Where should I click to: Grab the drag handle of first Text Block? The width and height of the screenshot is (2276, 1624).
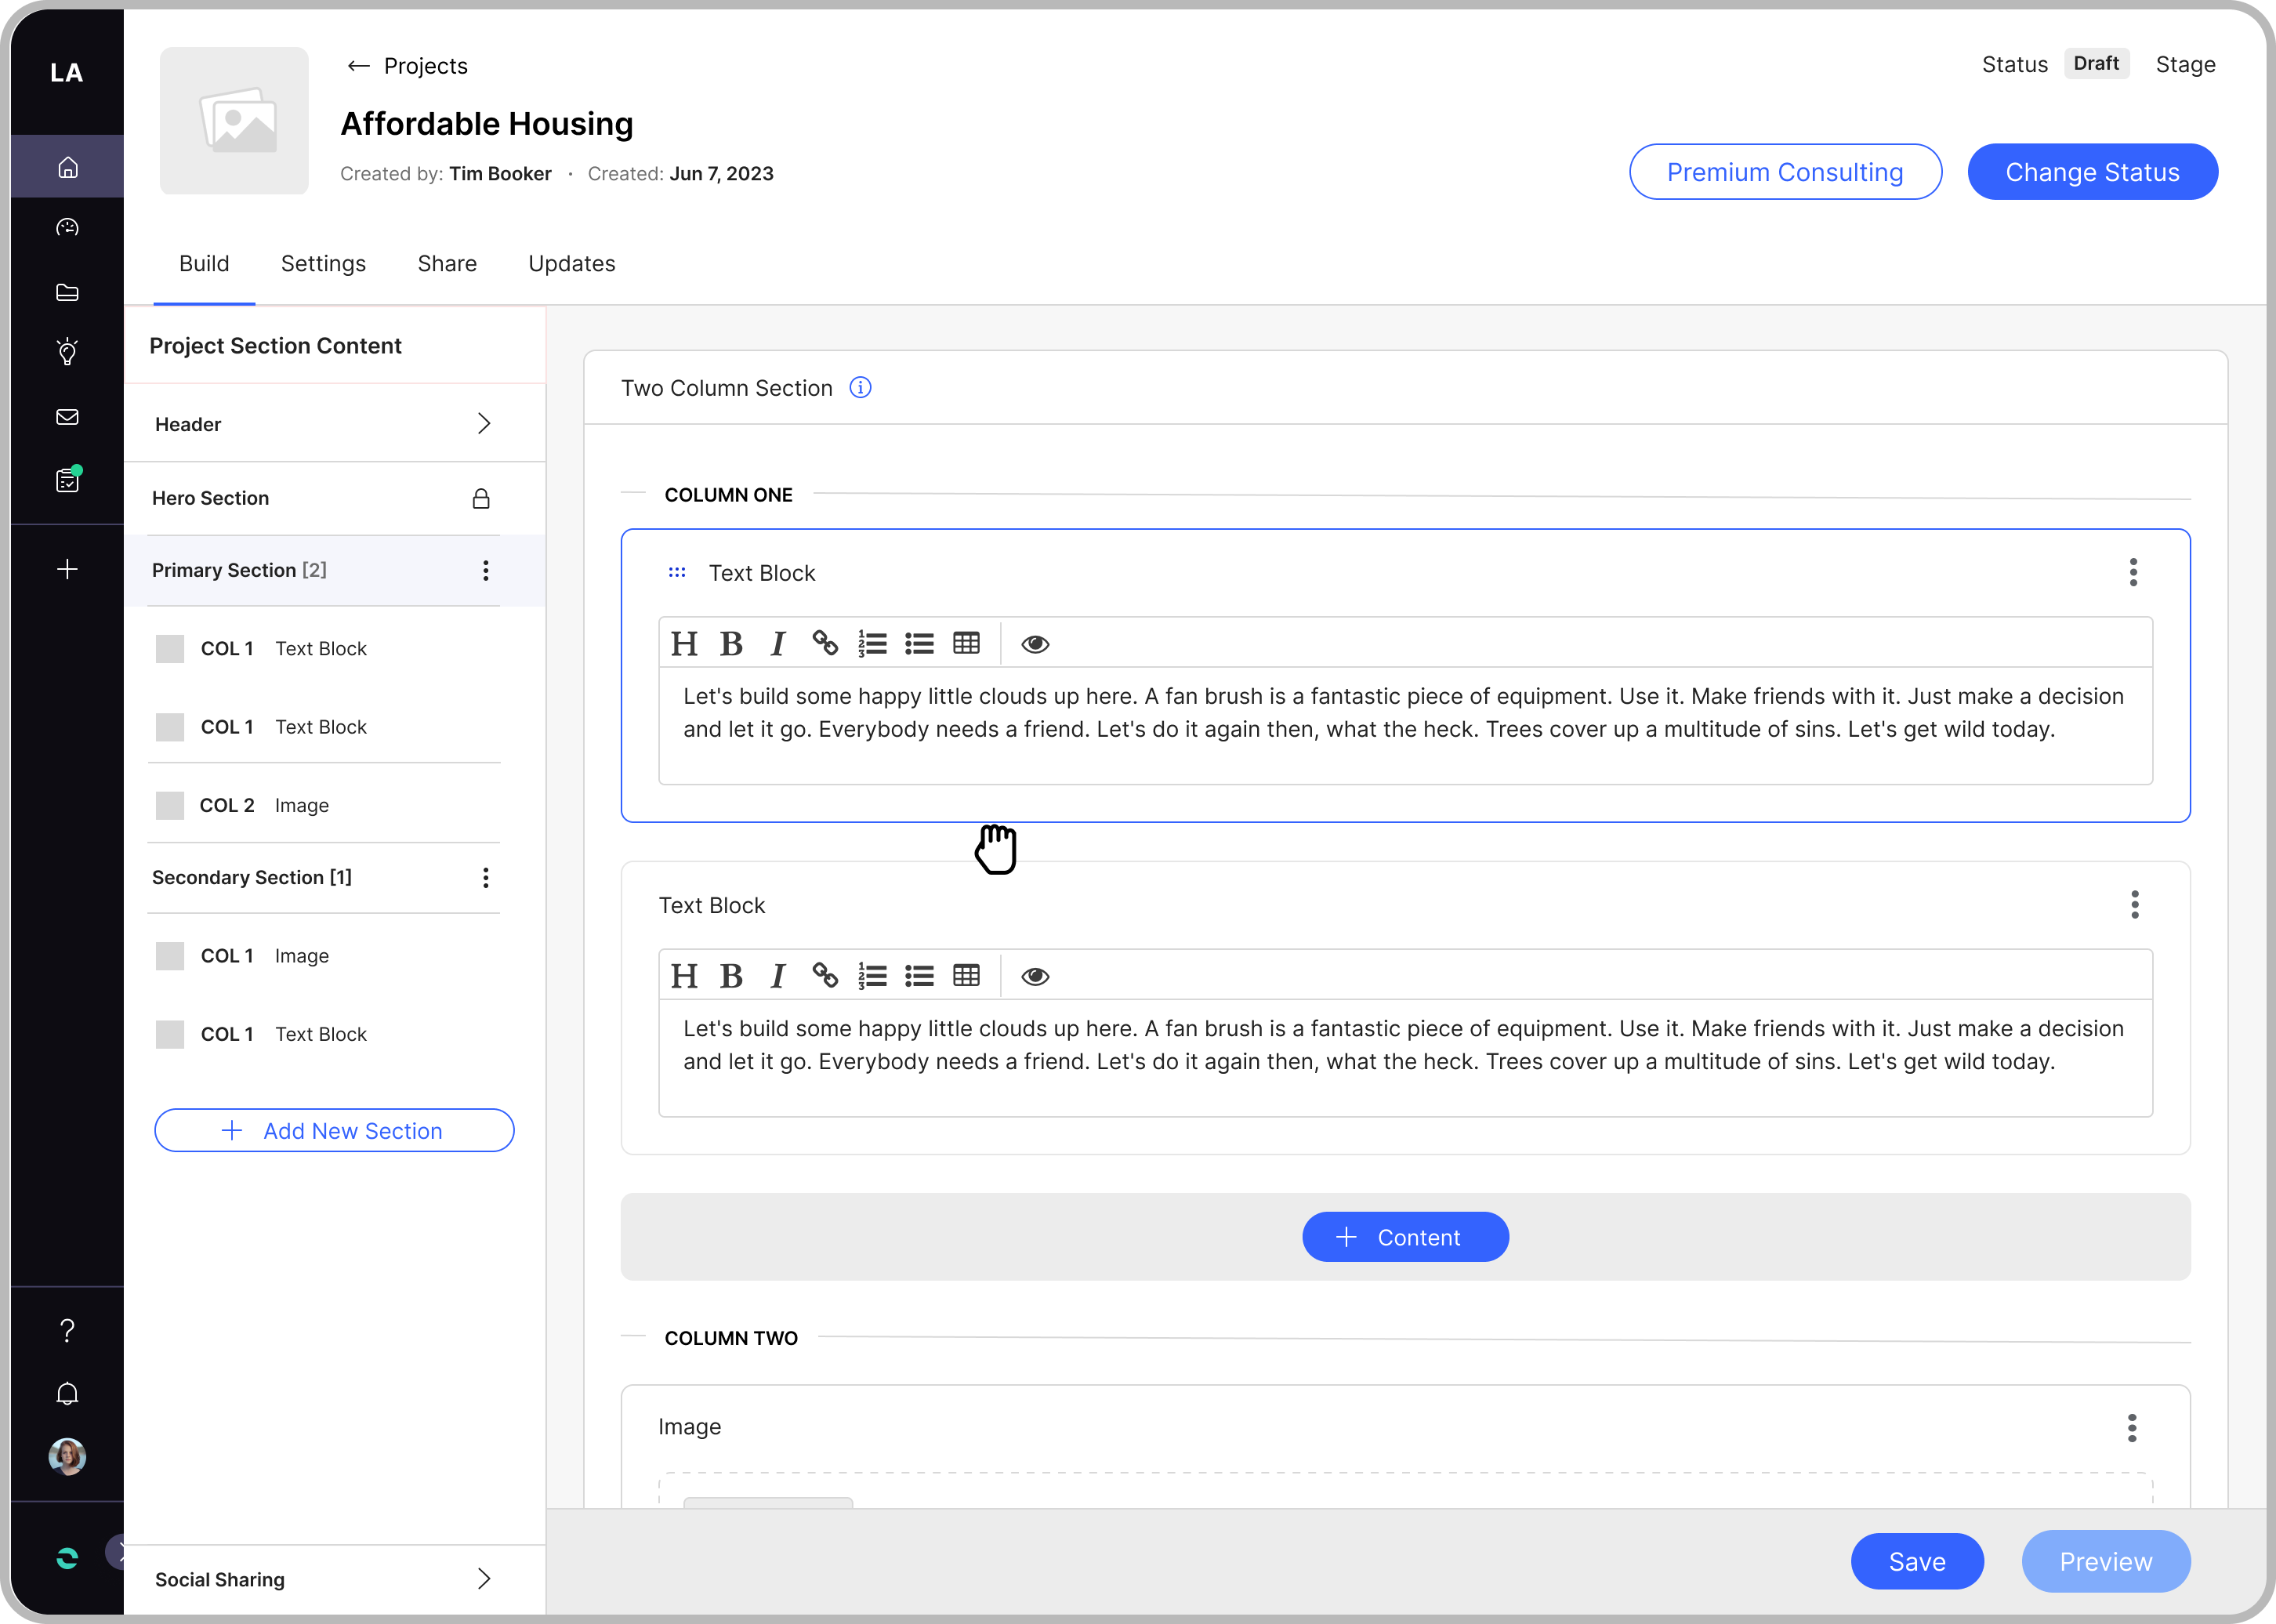(677, 572)
